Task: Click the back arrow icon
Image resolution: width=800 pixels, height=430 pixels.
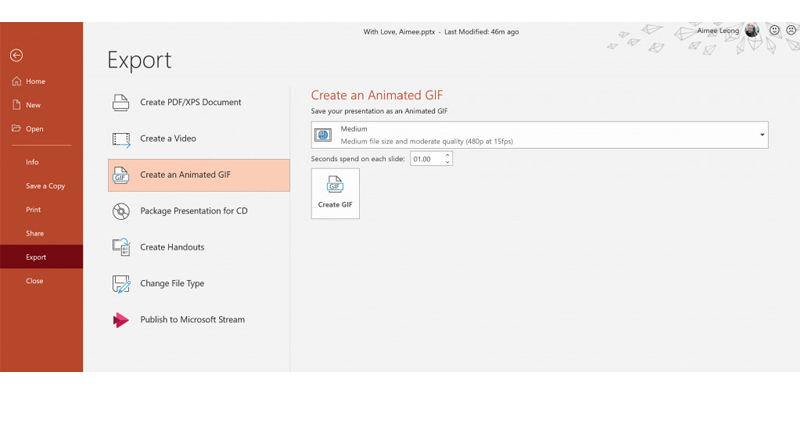Action: [16, 56]
